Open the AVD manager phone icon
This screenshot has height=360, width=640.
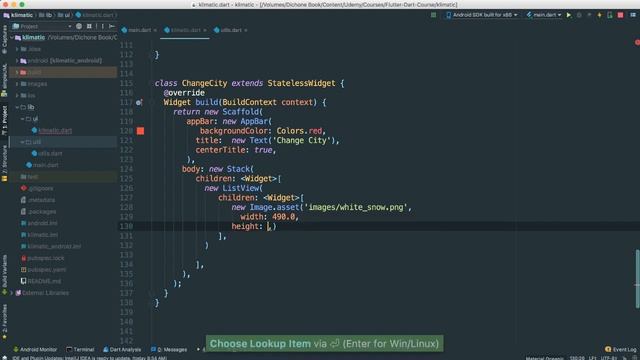click(610, 15)
